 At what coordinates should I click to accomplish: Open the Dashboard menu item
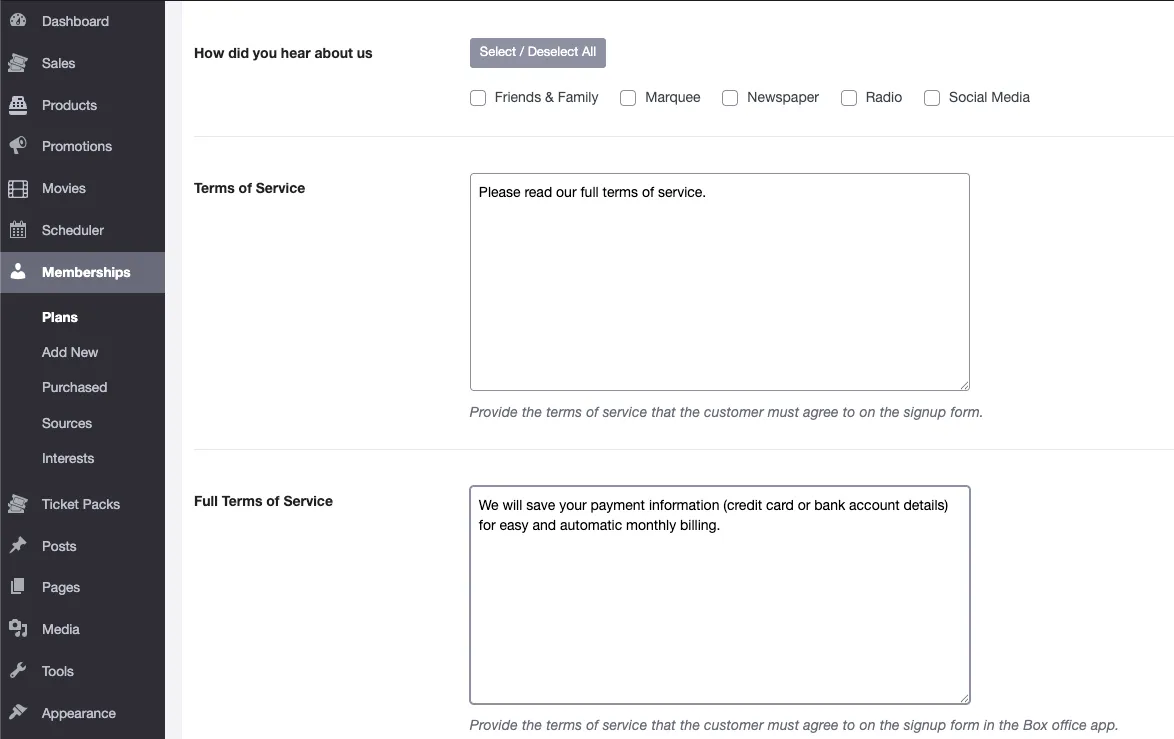coord(76,21)
